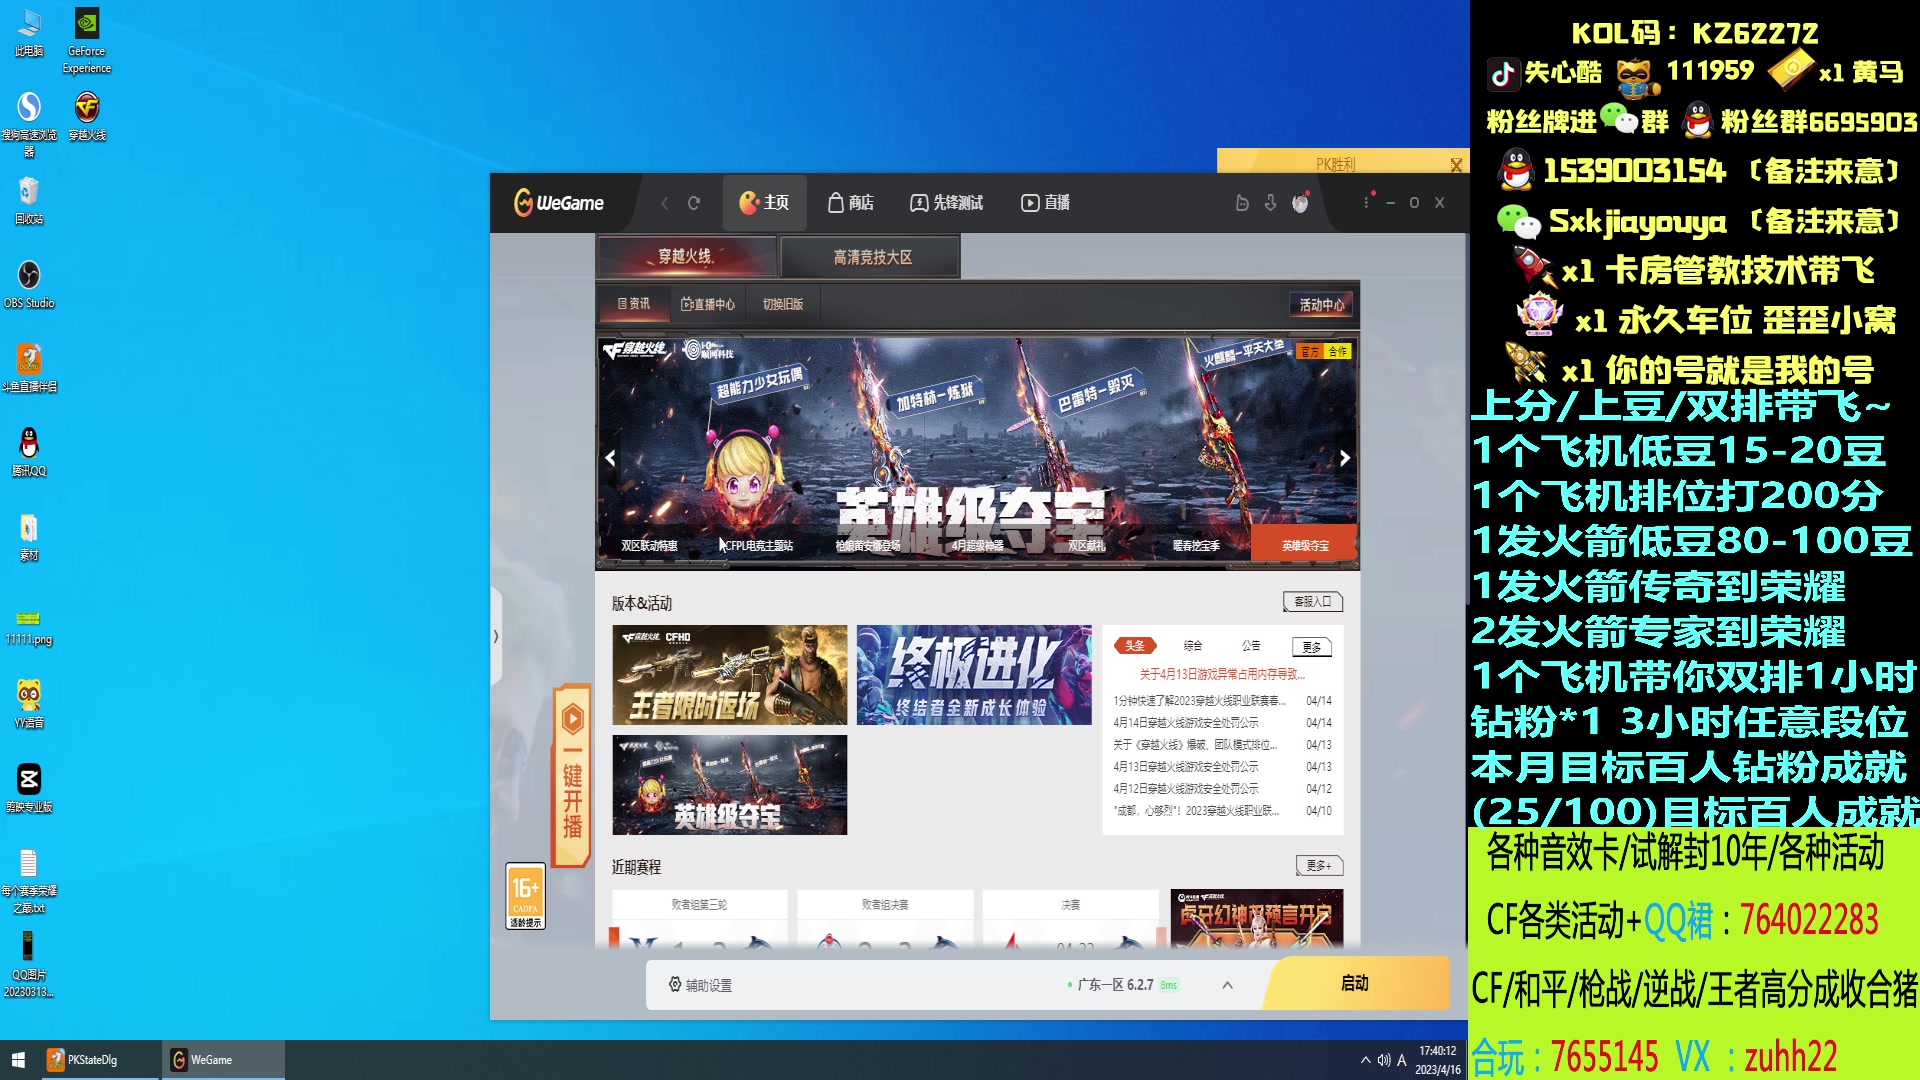Open the 剪映专业版 desktop icon
Viewport: 1920px width, 1080px height.
tap(29, 788)
